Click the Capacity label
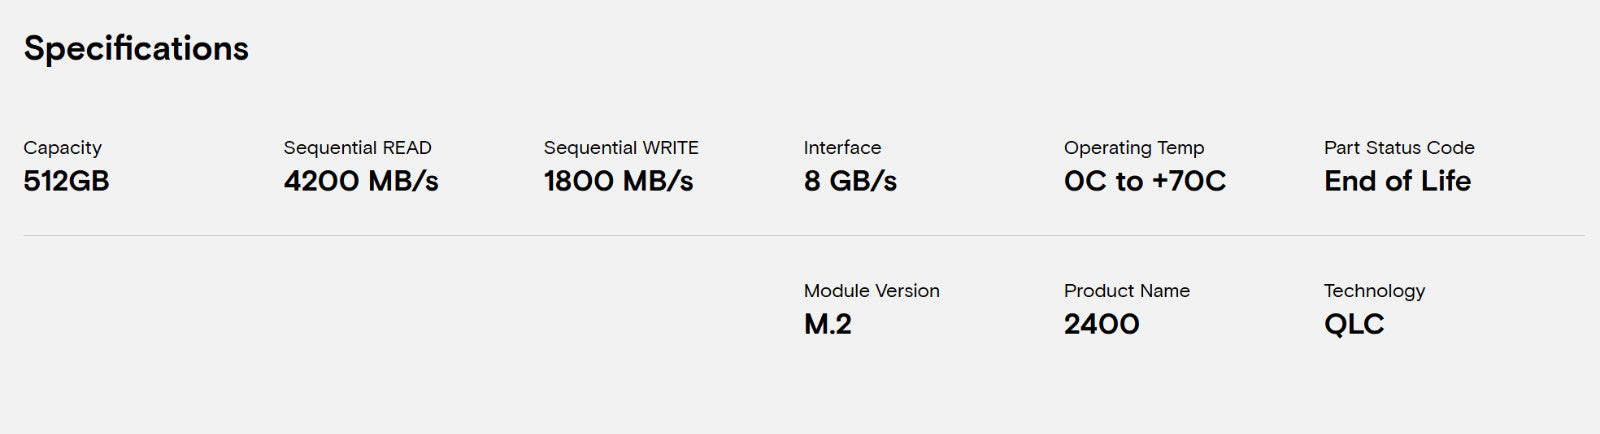The width and height of the screenshot is (1600, 434). pyautogui.click(x=62, y=148)
